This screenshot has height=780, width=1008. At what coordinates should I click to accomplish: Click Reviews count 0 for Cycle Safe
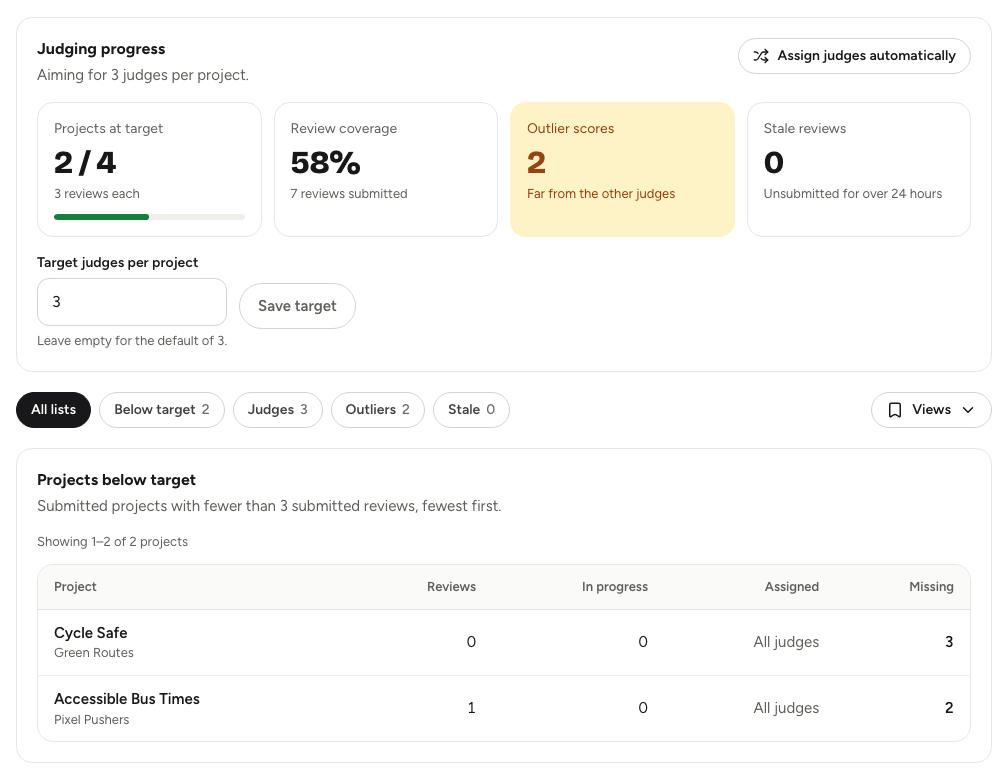tap(471, 642)
